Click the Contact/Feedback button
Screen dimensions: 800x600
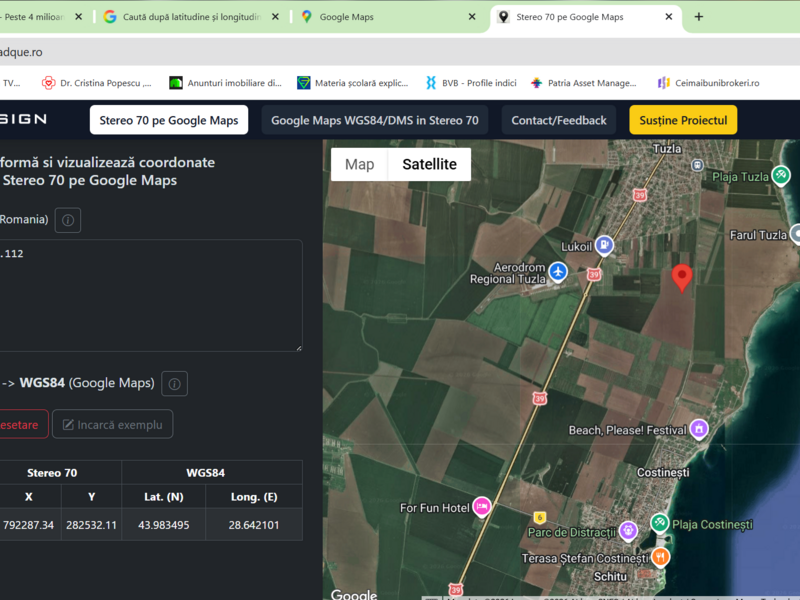point(559,120)
